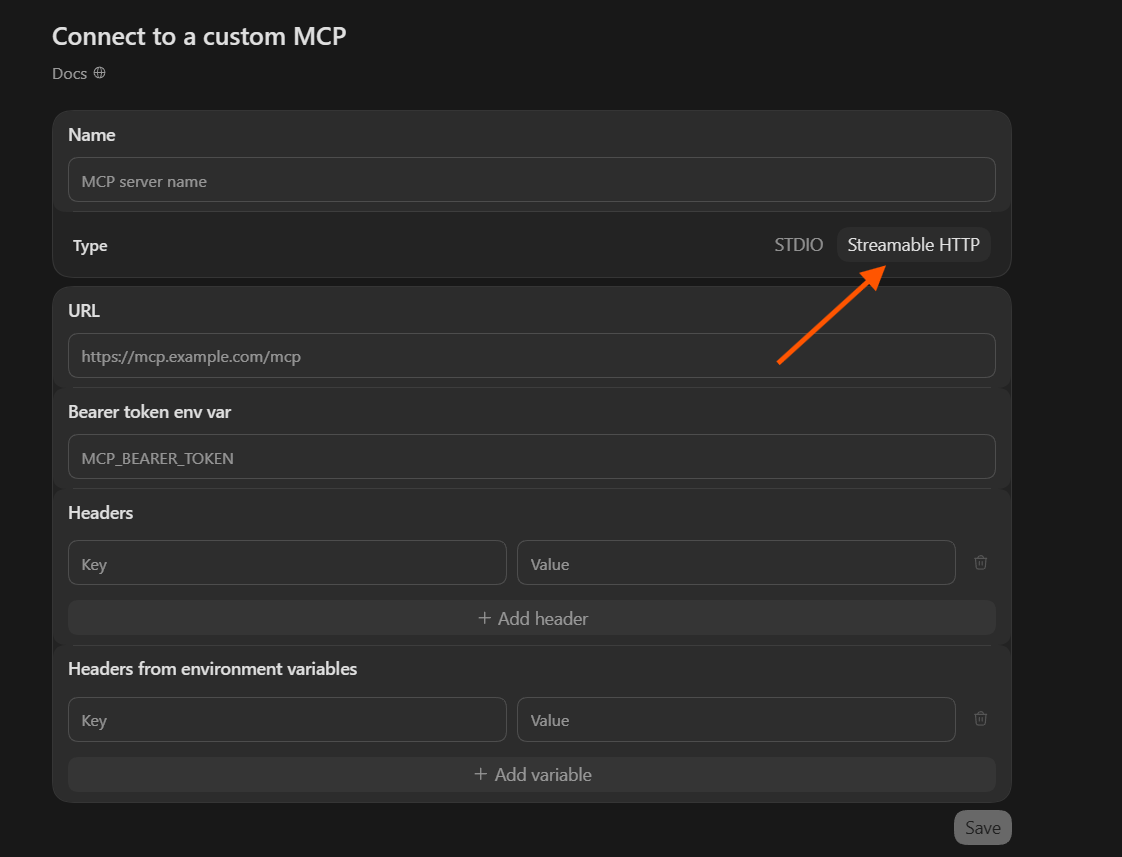The width and height of the screenshot is (1122, 857).
Task: Click the Add header button
Action: (x=532, y=618)
